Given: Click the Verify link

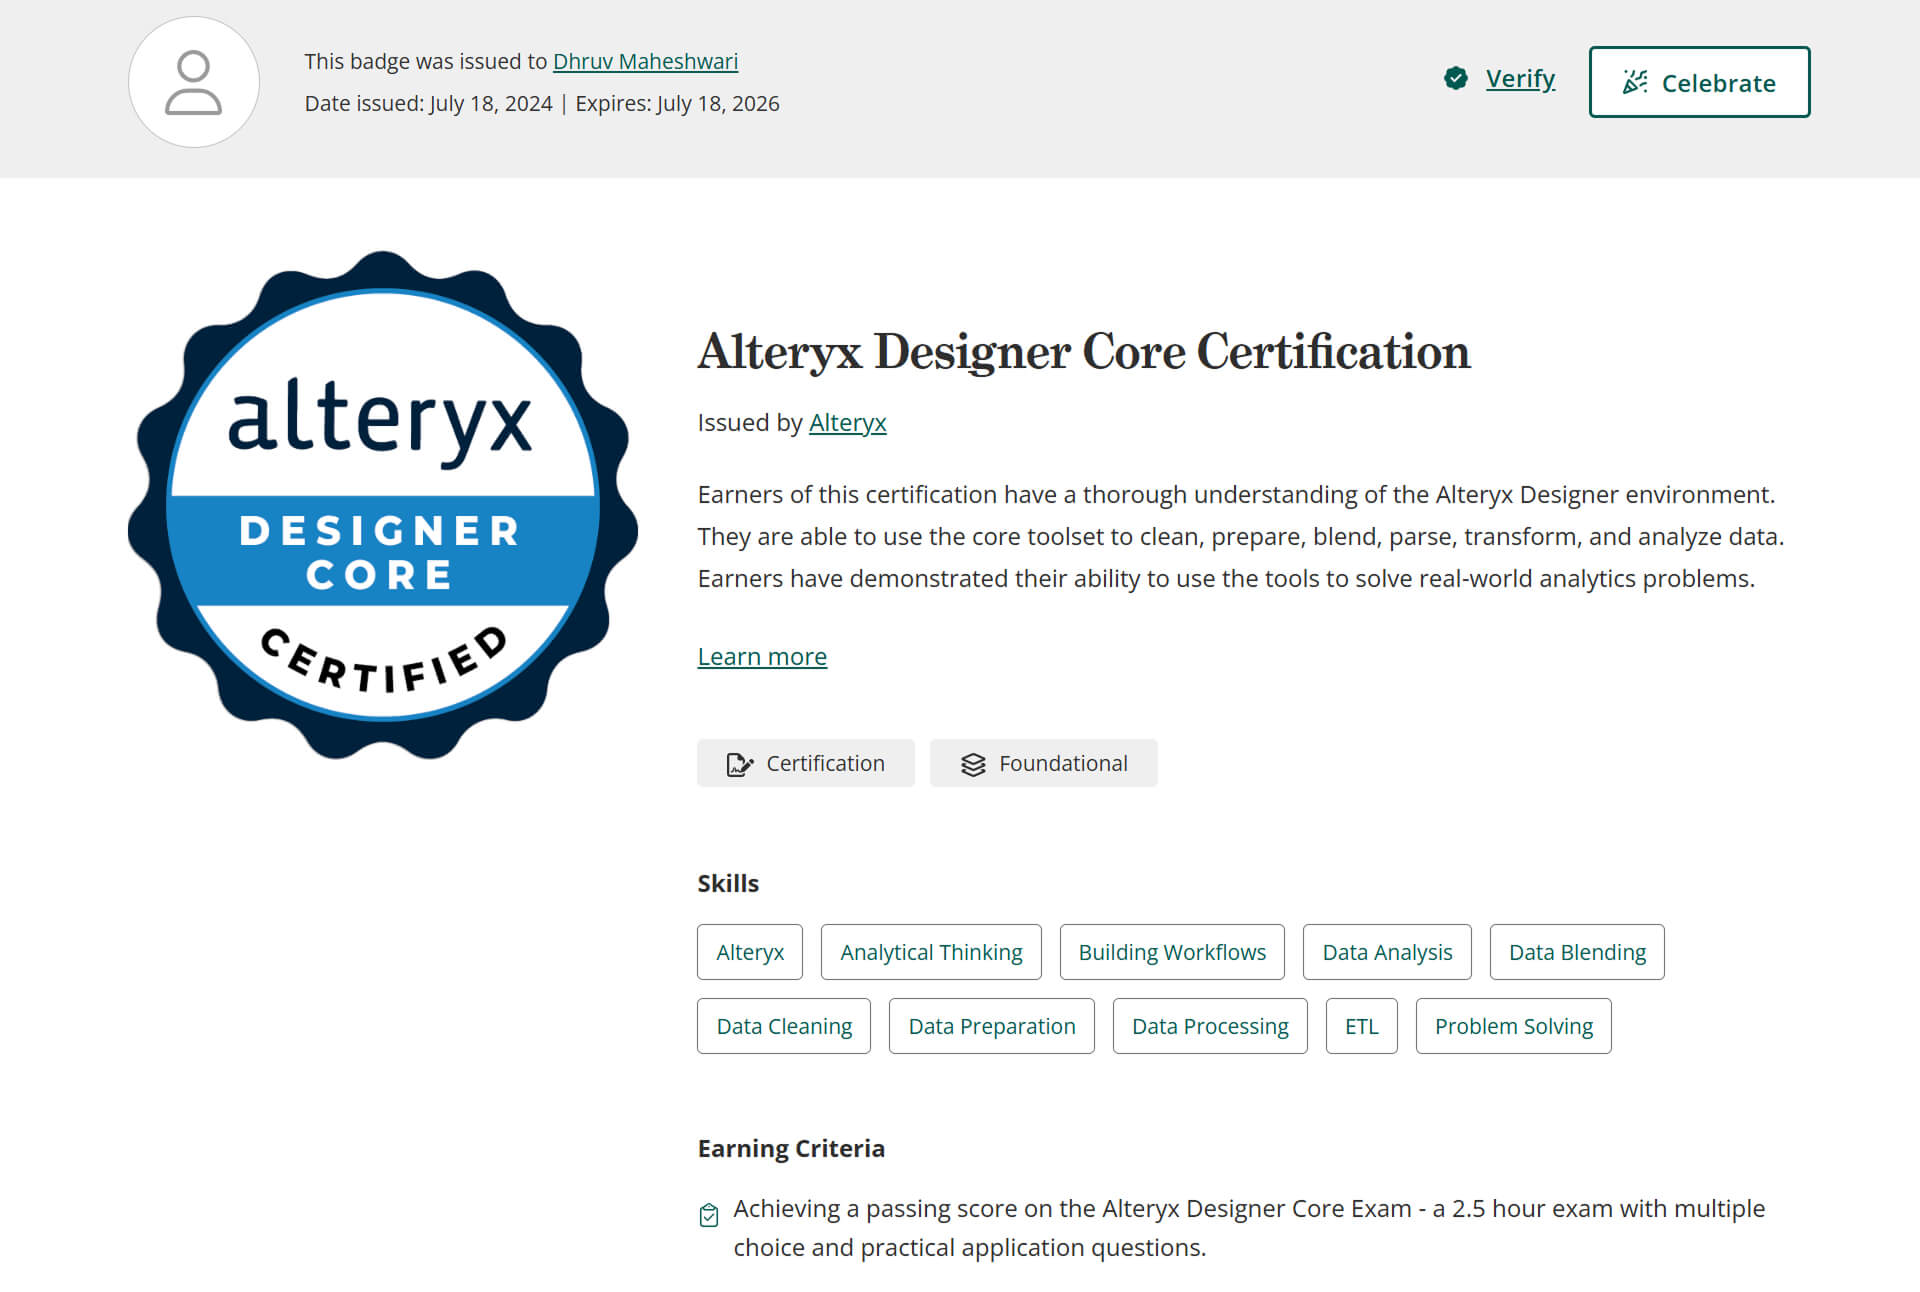Looking at the screenshot, I should 1520,78.
